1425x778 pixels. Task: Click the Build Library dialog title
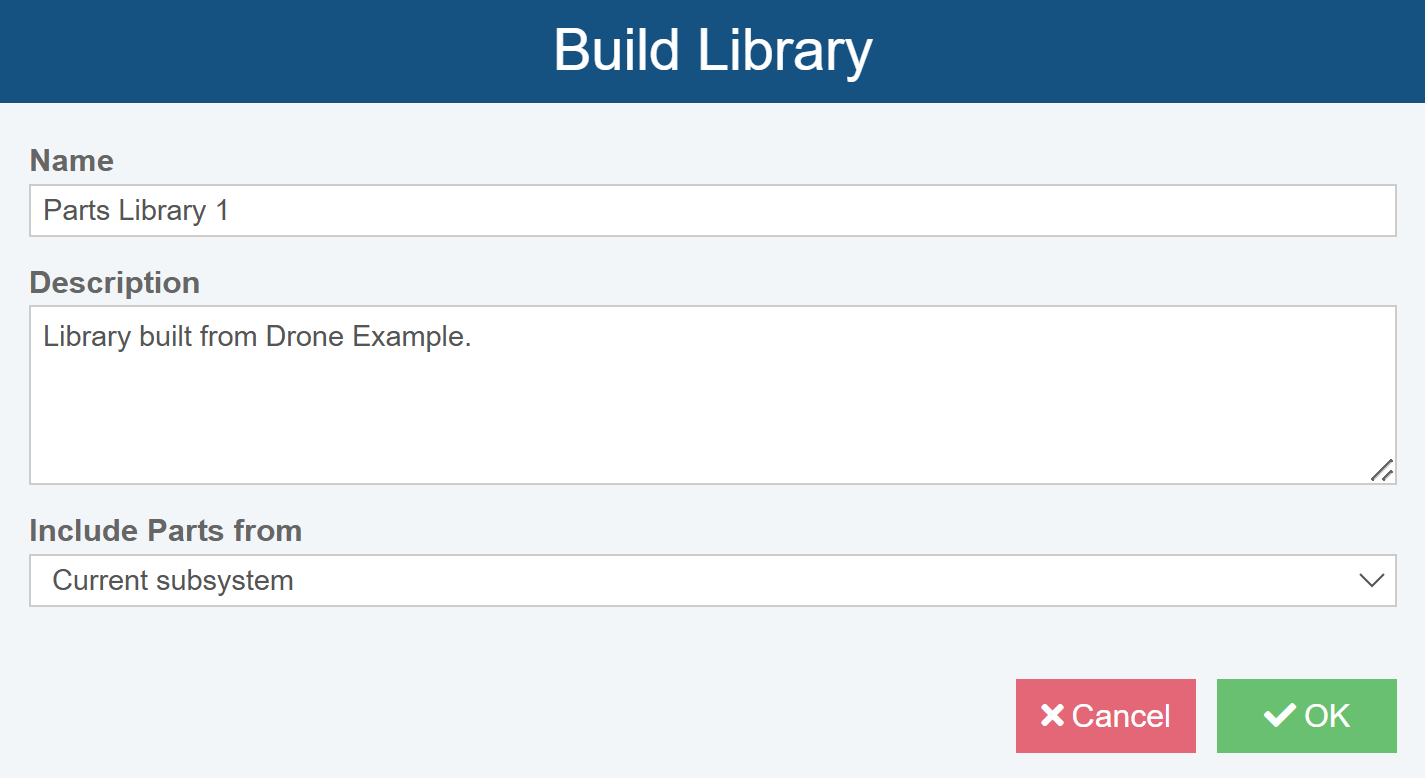(712, 50)
